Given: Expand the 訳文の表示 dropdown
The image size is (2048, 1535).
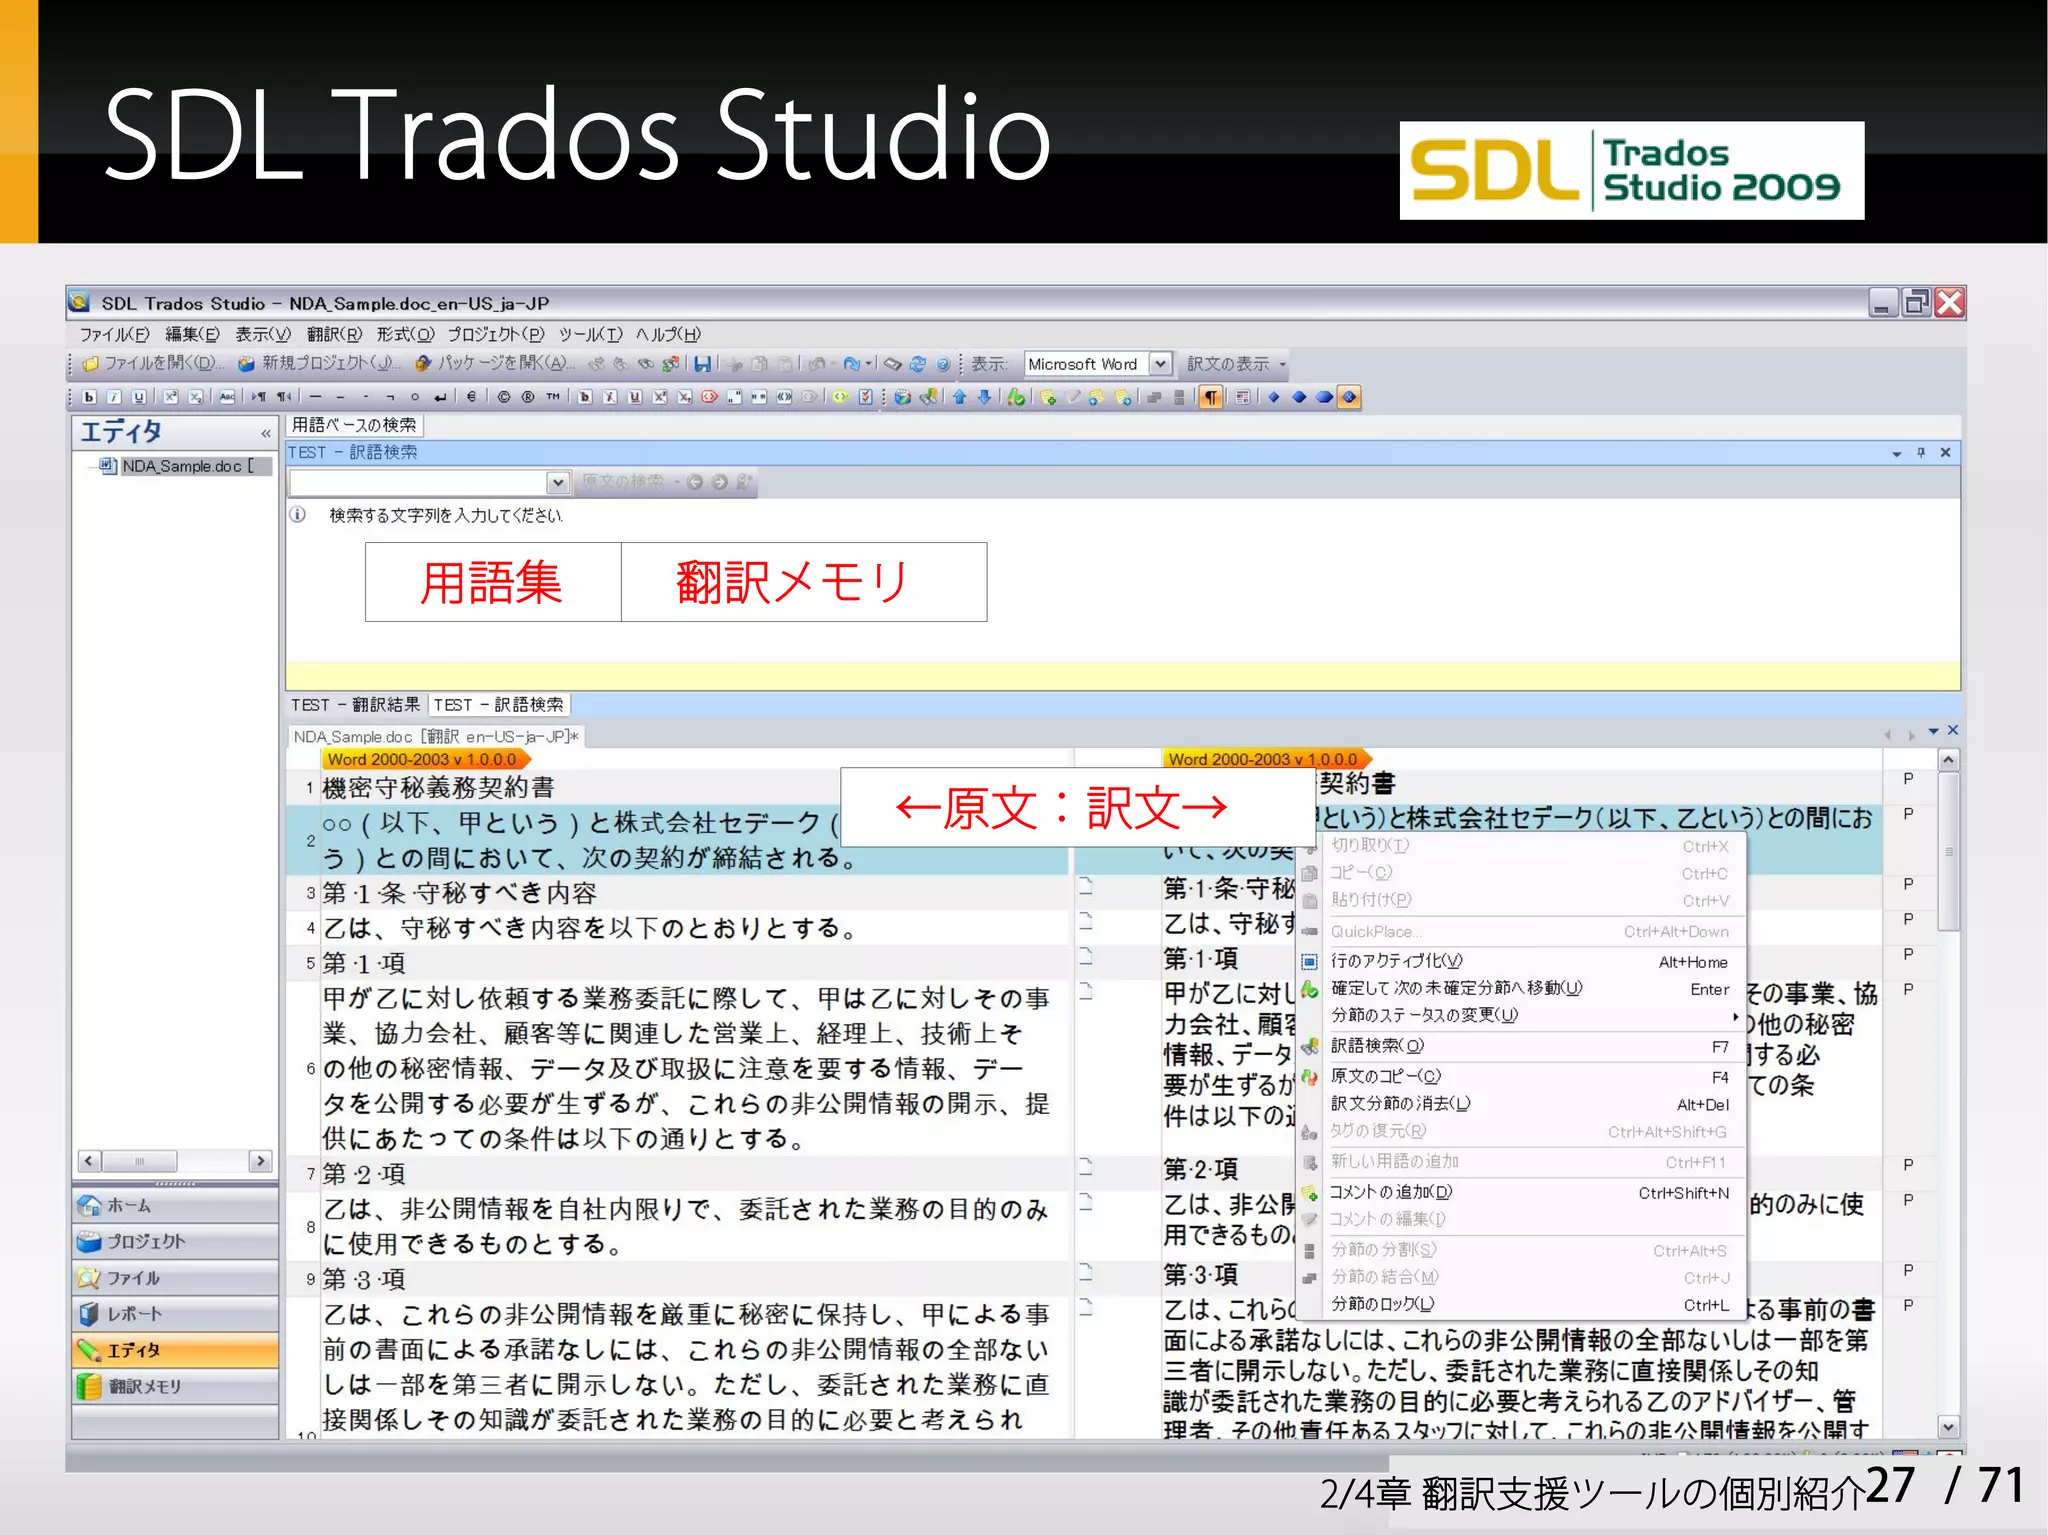Looking at the screenshot, I should (1283, 365).
